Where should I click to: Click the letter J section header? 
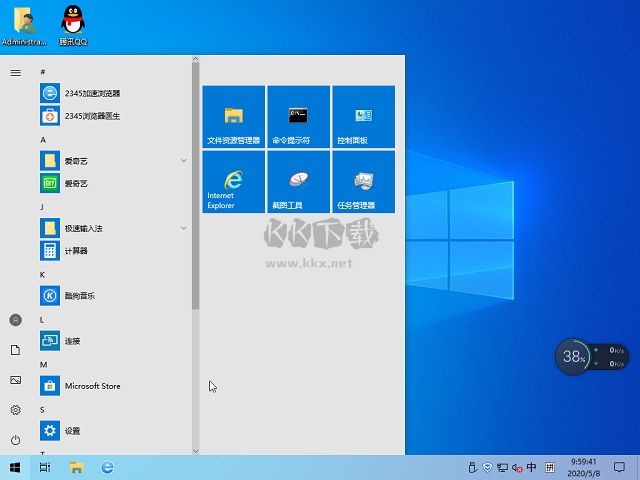click(42, 207)
